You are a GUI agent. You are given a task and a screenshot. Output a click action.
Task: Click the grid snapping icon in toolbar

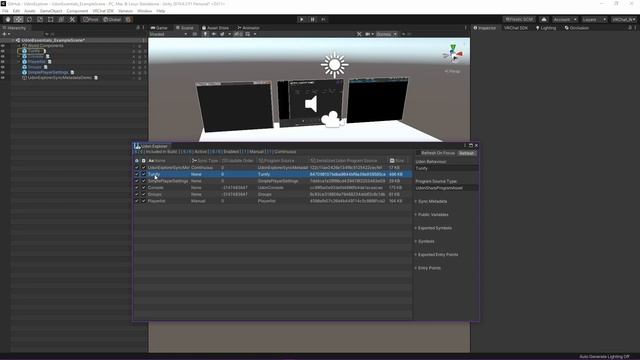pos(128,20)
